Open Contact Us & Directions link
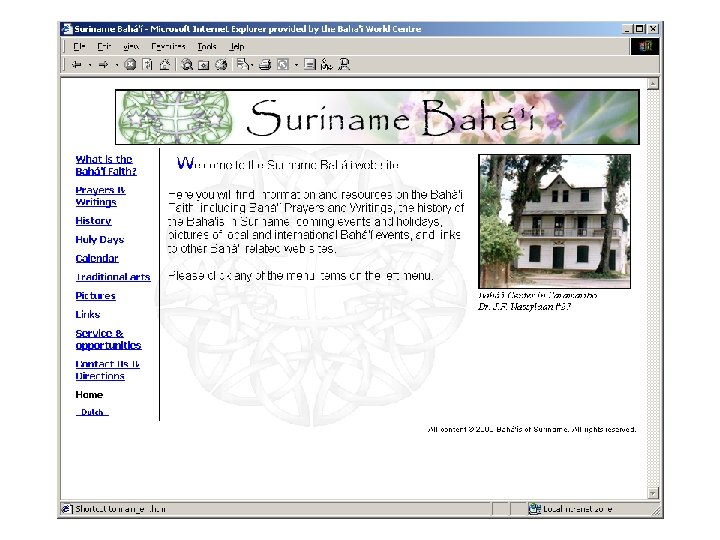 pyautogui.click(x=107, y=370)
